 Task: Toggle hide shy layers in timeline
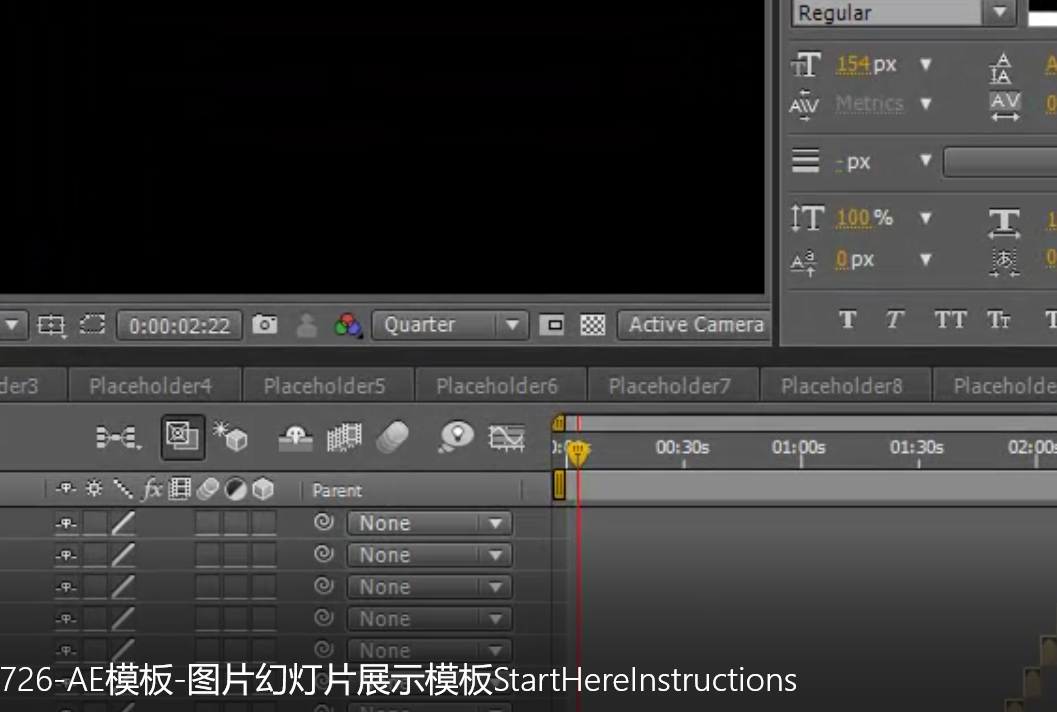[295, 438]
